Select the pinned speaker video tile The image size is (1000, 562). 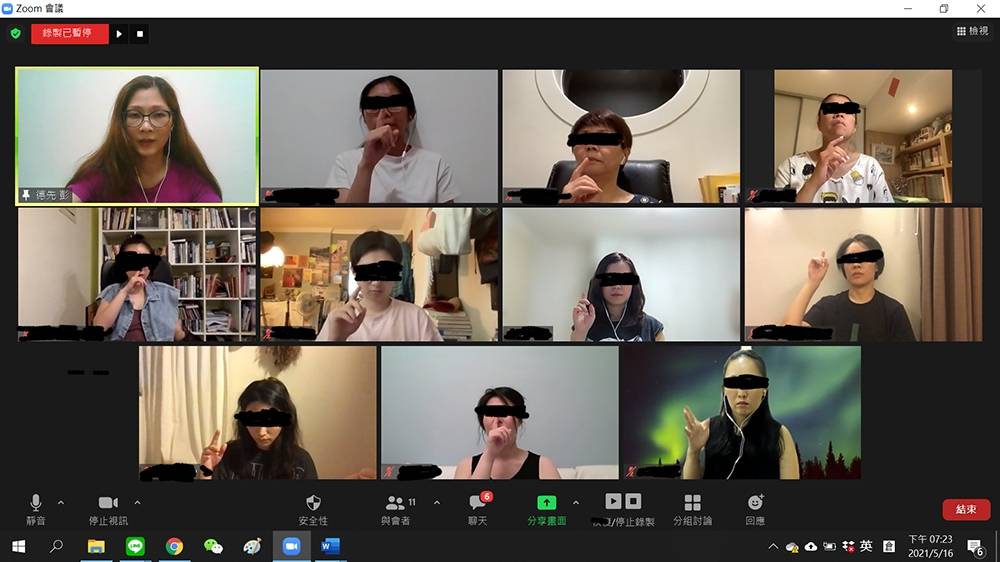(x=137, y=136)
